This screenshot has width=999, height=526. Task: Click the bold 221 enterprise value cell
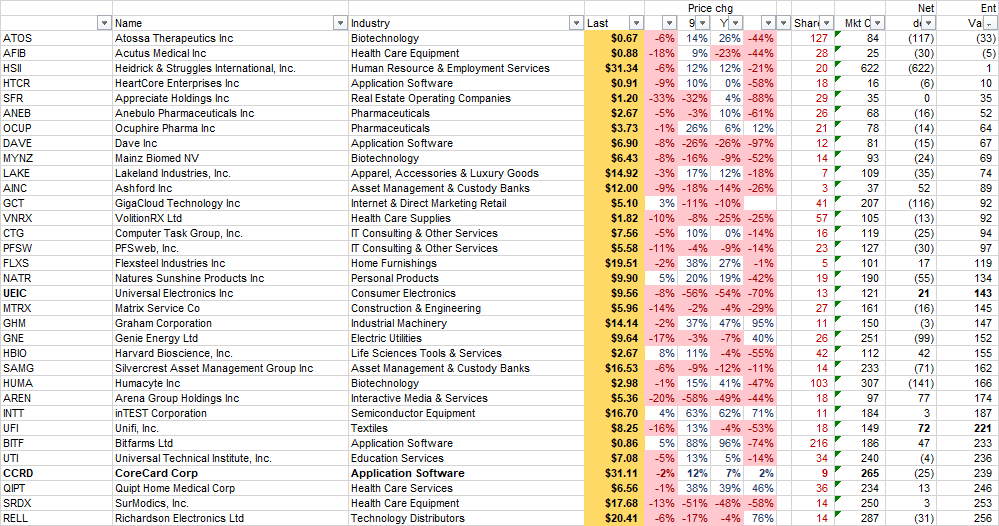tap(968, 428)
